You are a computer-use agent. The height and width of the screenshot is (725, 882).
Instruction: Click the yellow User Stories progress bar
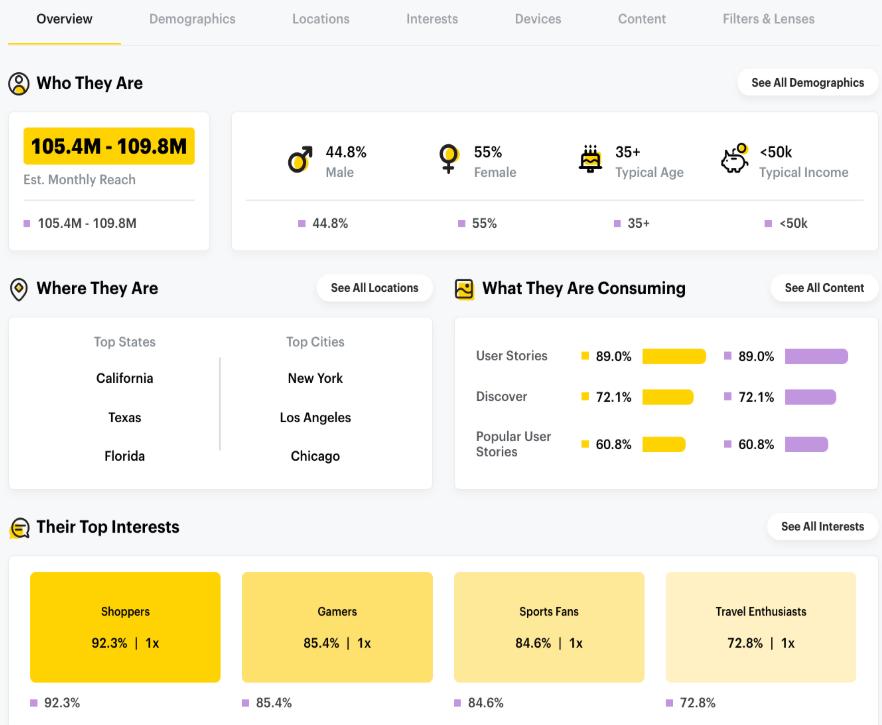674,357
